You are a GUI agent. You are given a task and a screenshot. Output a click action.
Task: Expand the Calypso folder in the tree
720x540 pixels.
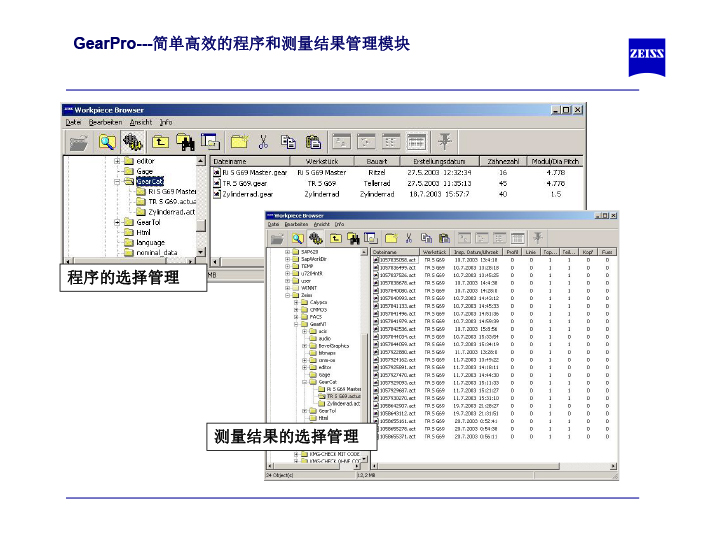click(297, 301)
